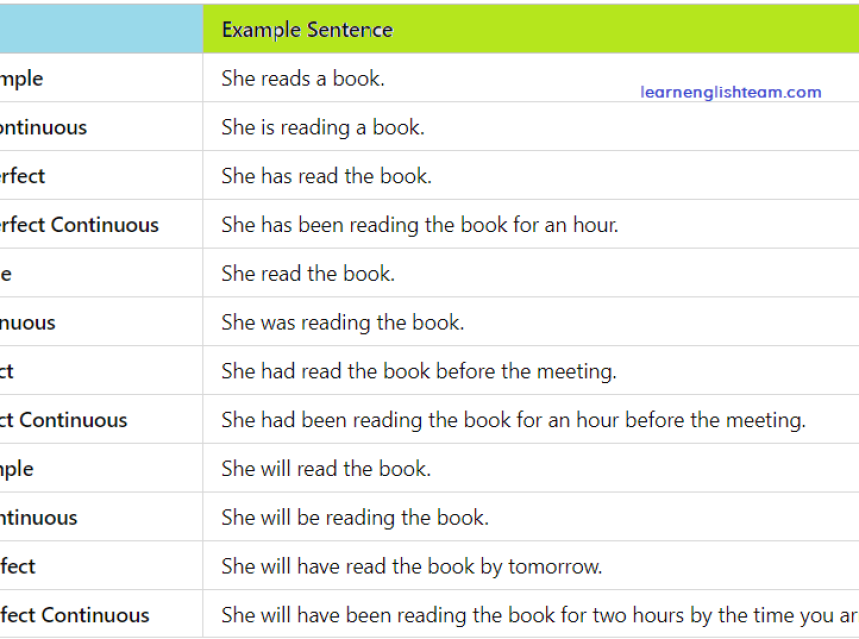Click "She has read the book." sentence
Screen dimensions: 859x639
coord(326,177)
